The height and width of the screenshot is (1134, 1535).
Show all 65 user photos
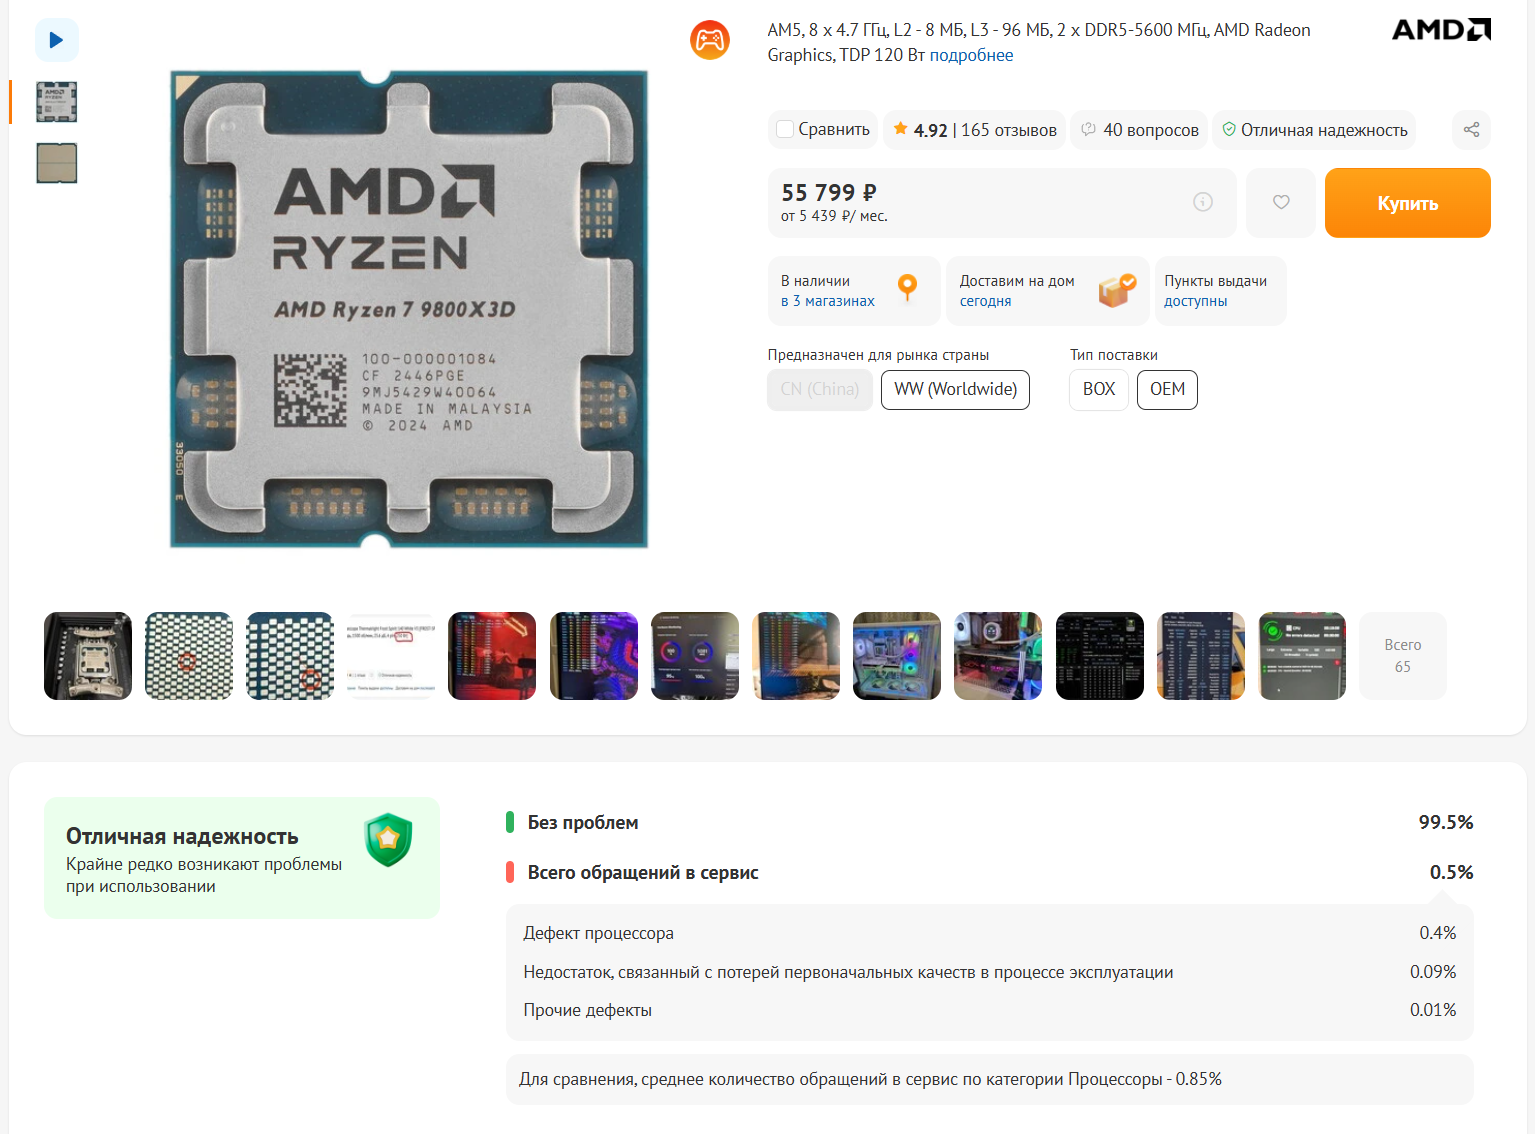(1403, 656)
